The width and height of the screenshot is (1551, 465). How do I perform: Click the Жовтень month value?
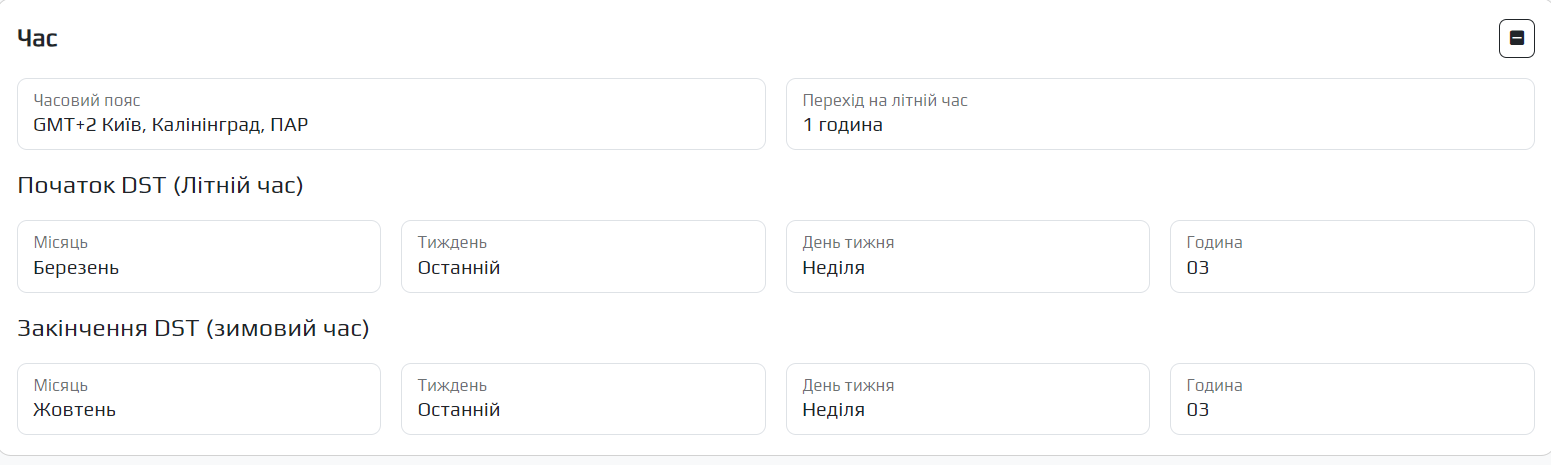click(x=74, y=410)
